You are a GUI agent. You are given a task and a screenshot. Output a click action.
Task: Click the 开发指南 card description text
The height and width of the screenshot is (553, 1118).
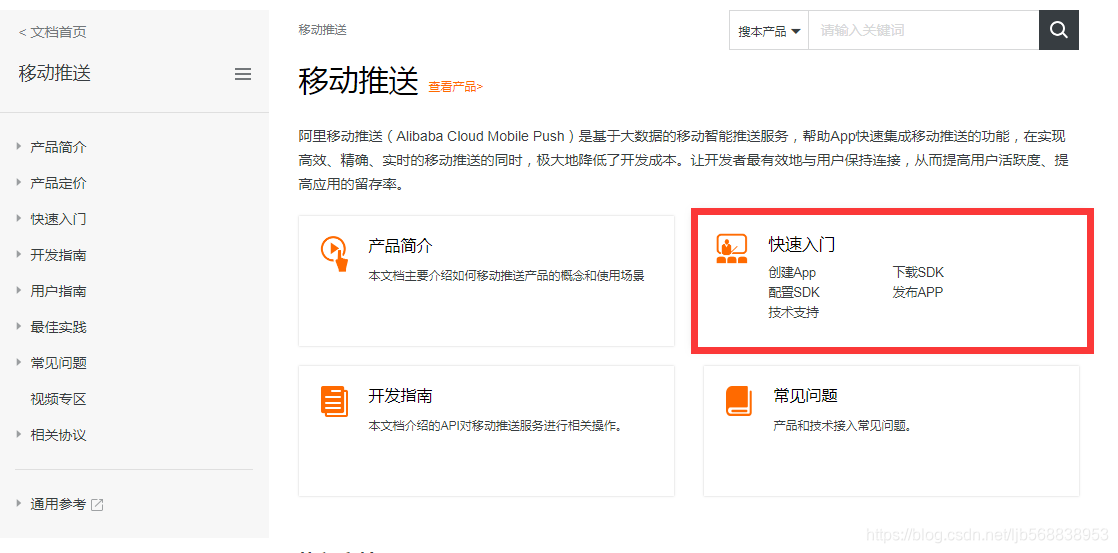pyautogui.click(x=496, y=426)
